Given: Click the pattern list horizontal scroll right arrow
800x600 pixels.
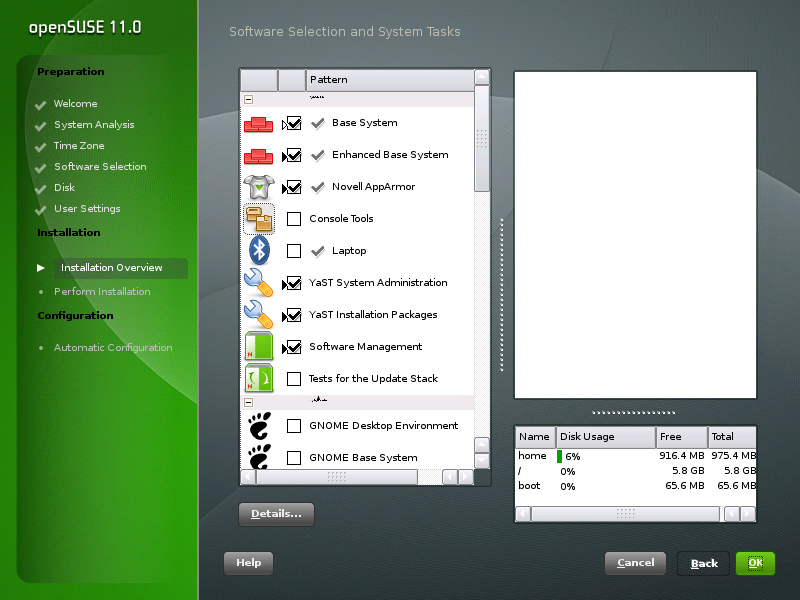Looking at the screenshot, I should (x=465, y=477).
